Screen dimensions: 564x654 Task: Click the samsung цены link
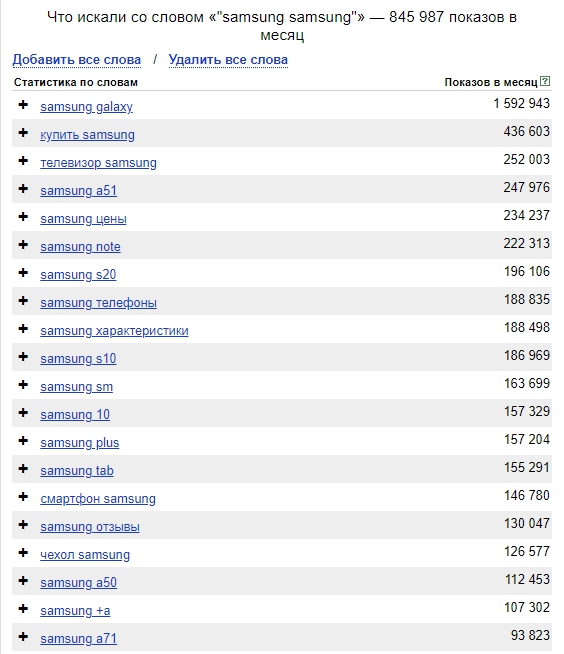tap(83, 219)
